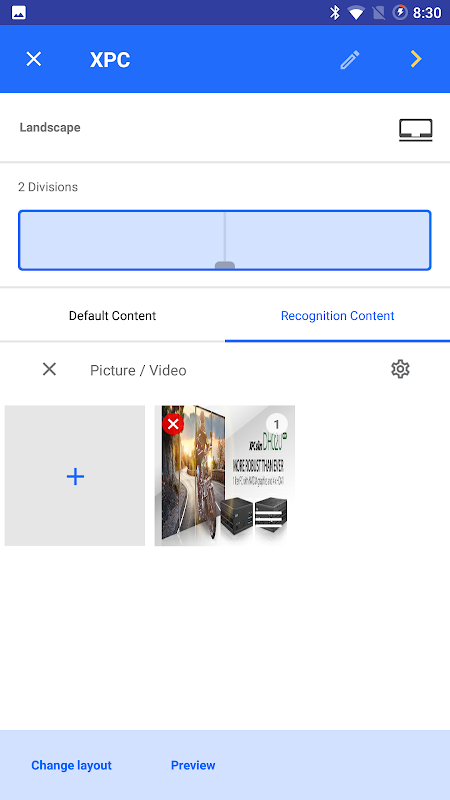Dismiss the Picture / Video section
The image size is (450, 800).
click(x=49, y=369)
